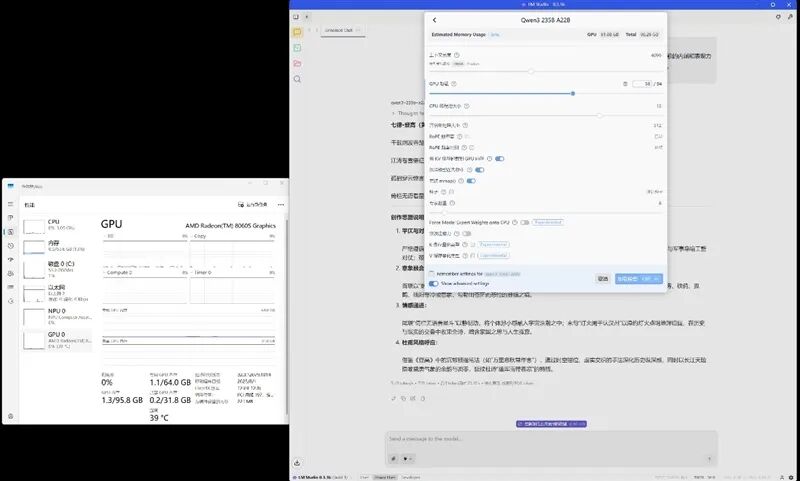Click the GPU offload slider handle

point(573,94)
